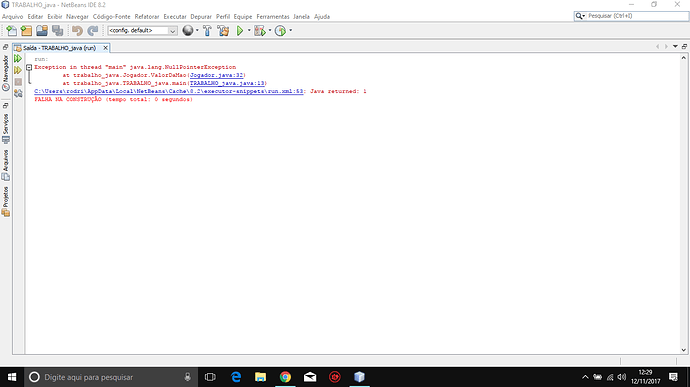The image size is (690, 387).
Task: Open the Perfil menu
Action: tap(223, 16)
